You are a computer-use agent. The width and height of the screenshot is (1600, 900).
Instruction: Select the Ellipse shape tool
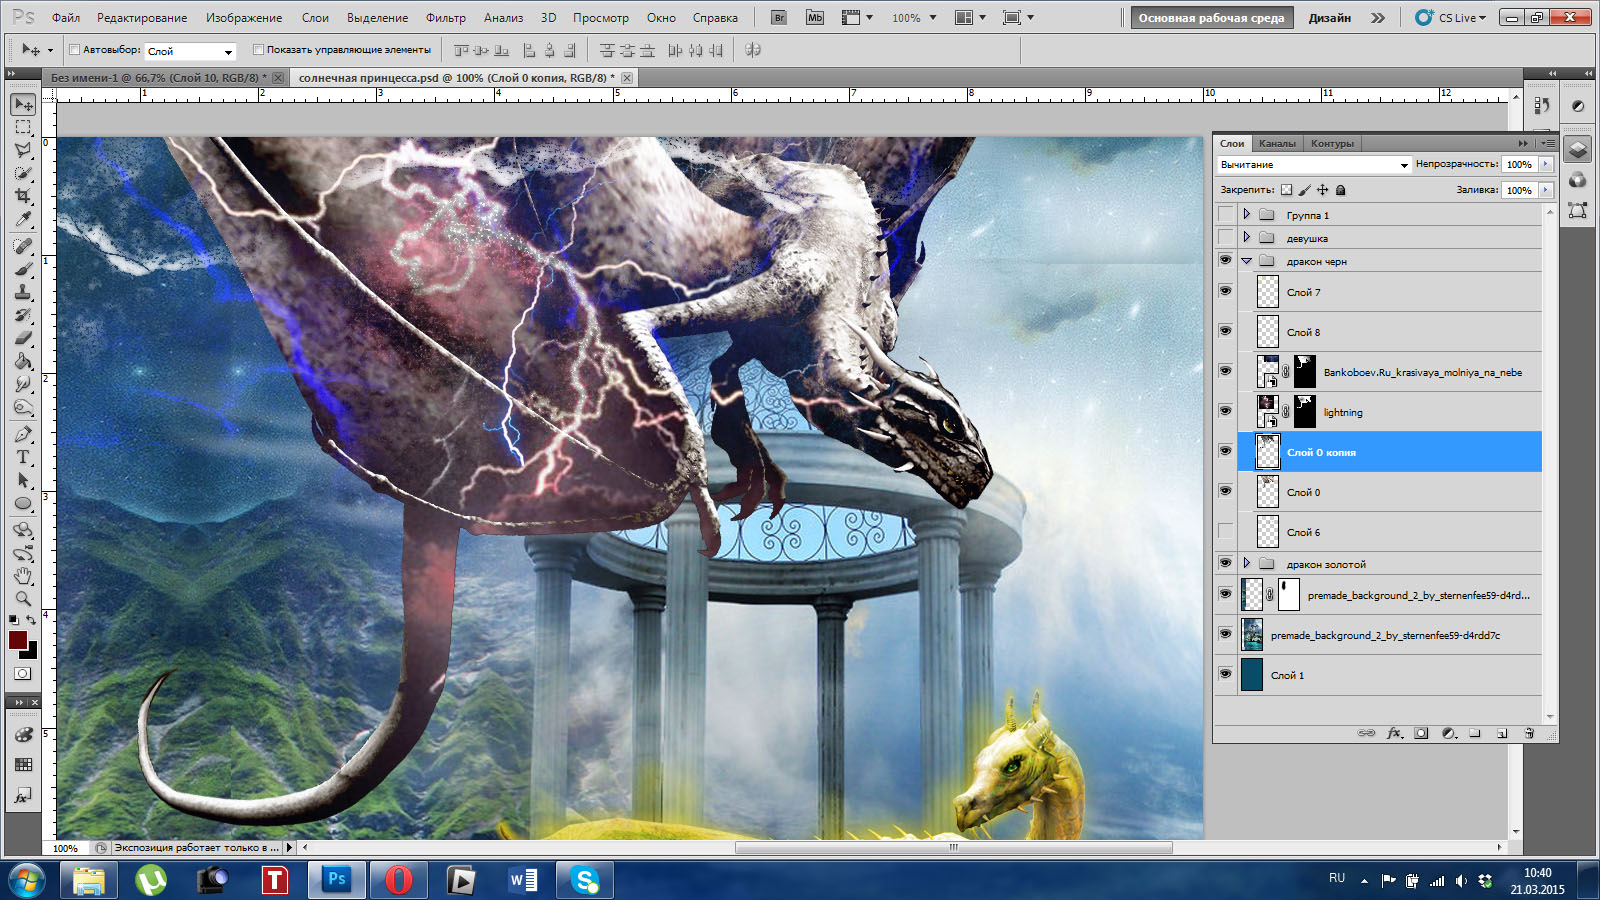coord(23,503)
